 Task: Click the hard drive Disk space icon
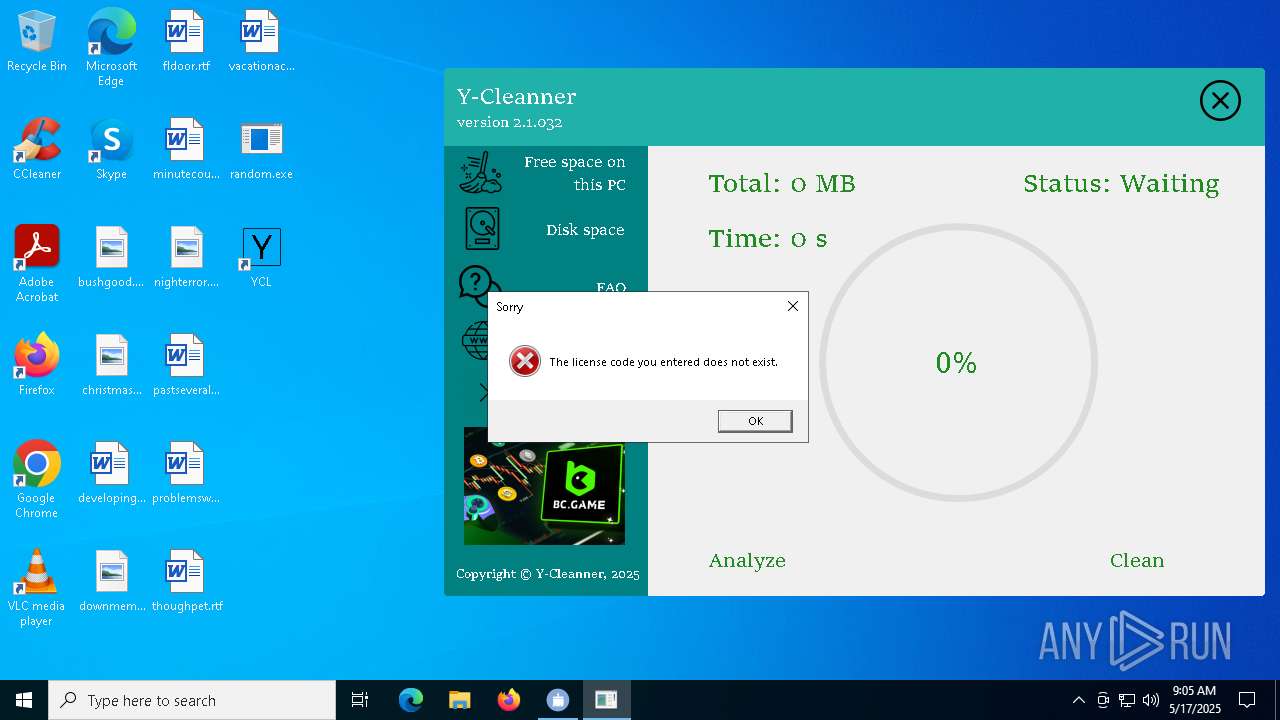click(x=482, y=229)
